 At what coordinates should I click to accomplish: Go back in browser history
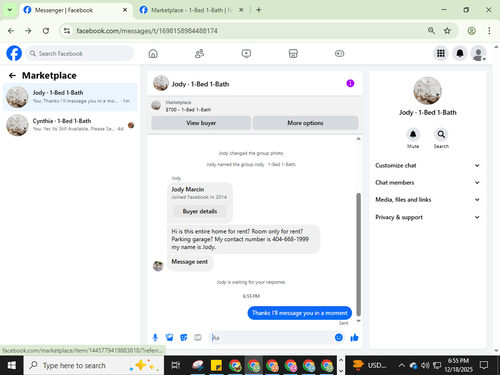click(x=11, y=31)
